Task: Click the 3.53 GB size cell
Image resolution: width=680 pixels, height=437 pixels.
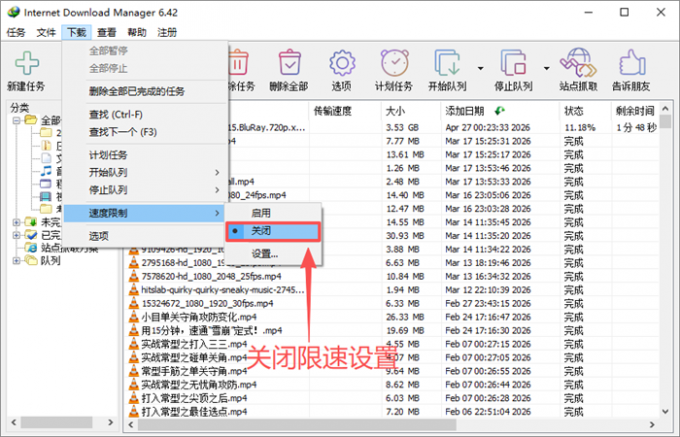Action: tap(402, 127)
